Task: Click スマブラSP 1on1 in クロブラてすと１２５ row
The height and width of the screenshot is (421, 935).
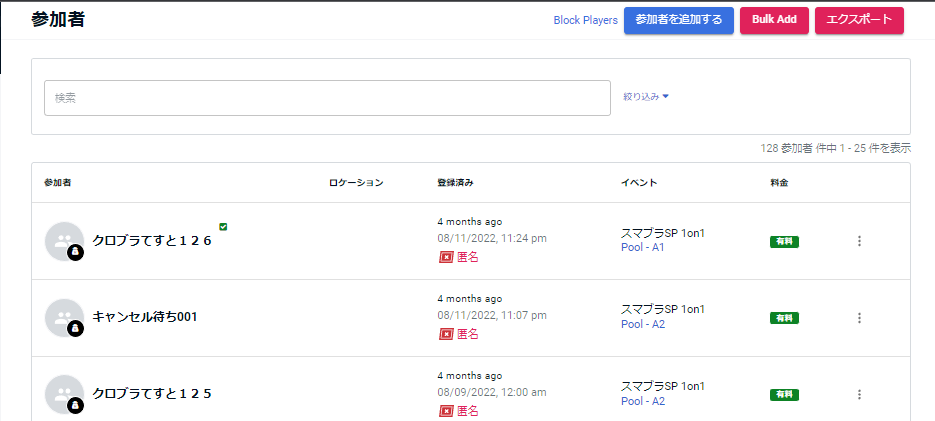Action: tap(663, 386)
